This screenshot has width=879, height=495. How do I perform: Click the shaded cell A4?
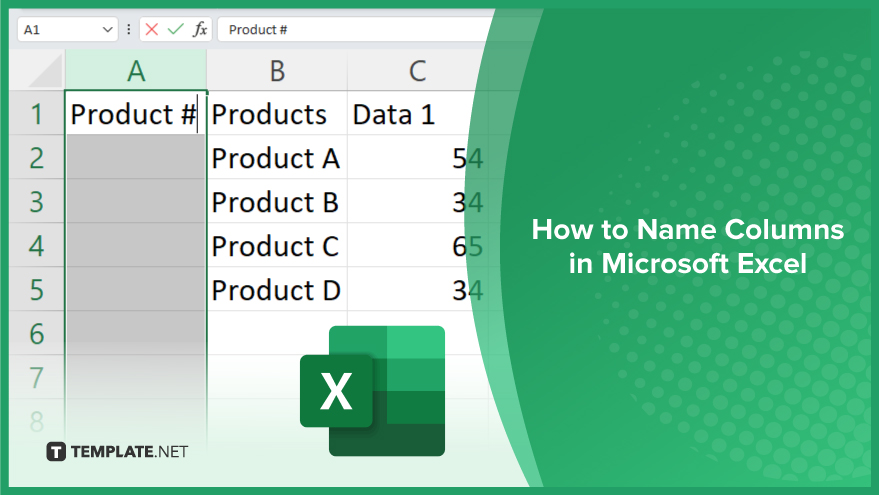[x=136, y=246]
